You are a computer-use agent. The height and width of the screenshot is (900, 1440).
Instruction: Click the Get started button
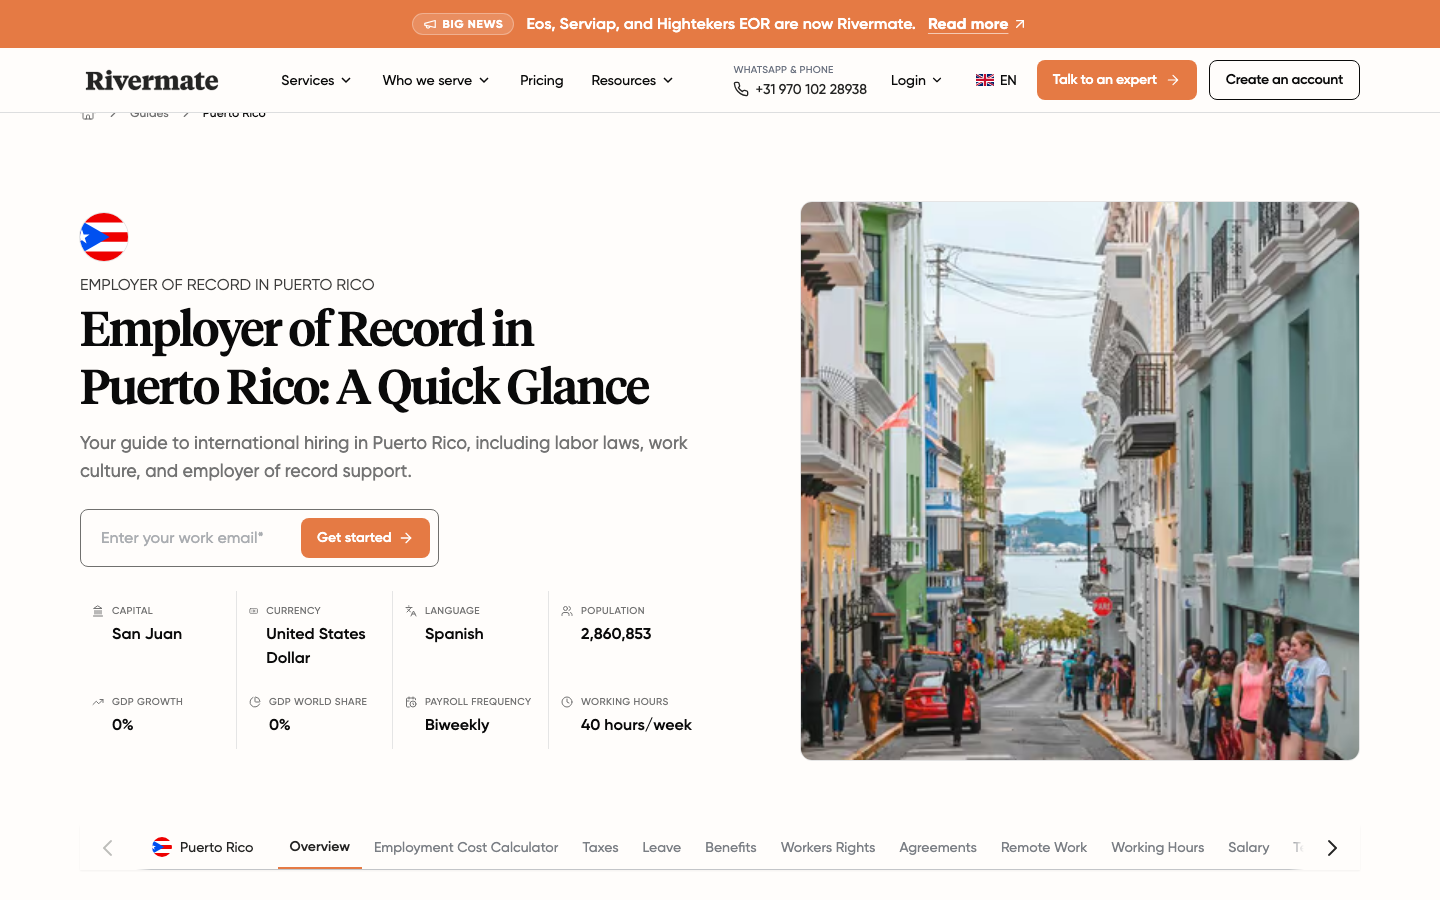pos(365,538)
